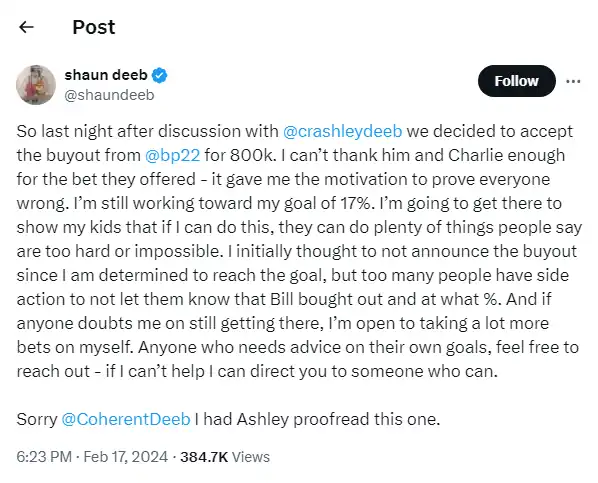Follow the shaun deeb account

(517, 81)
